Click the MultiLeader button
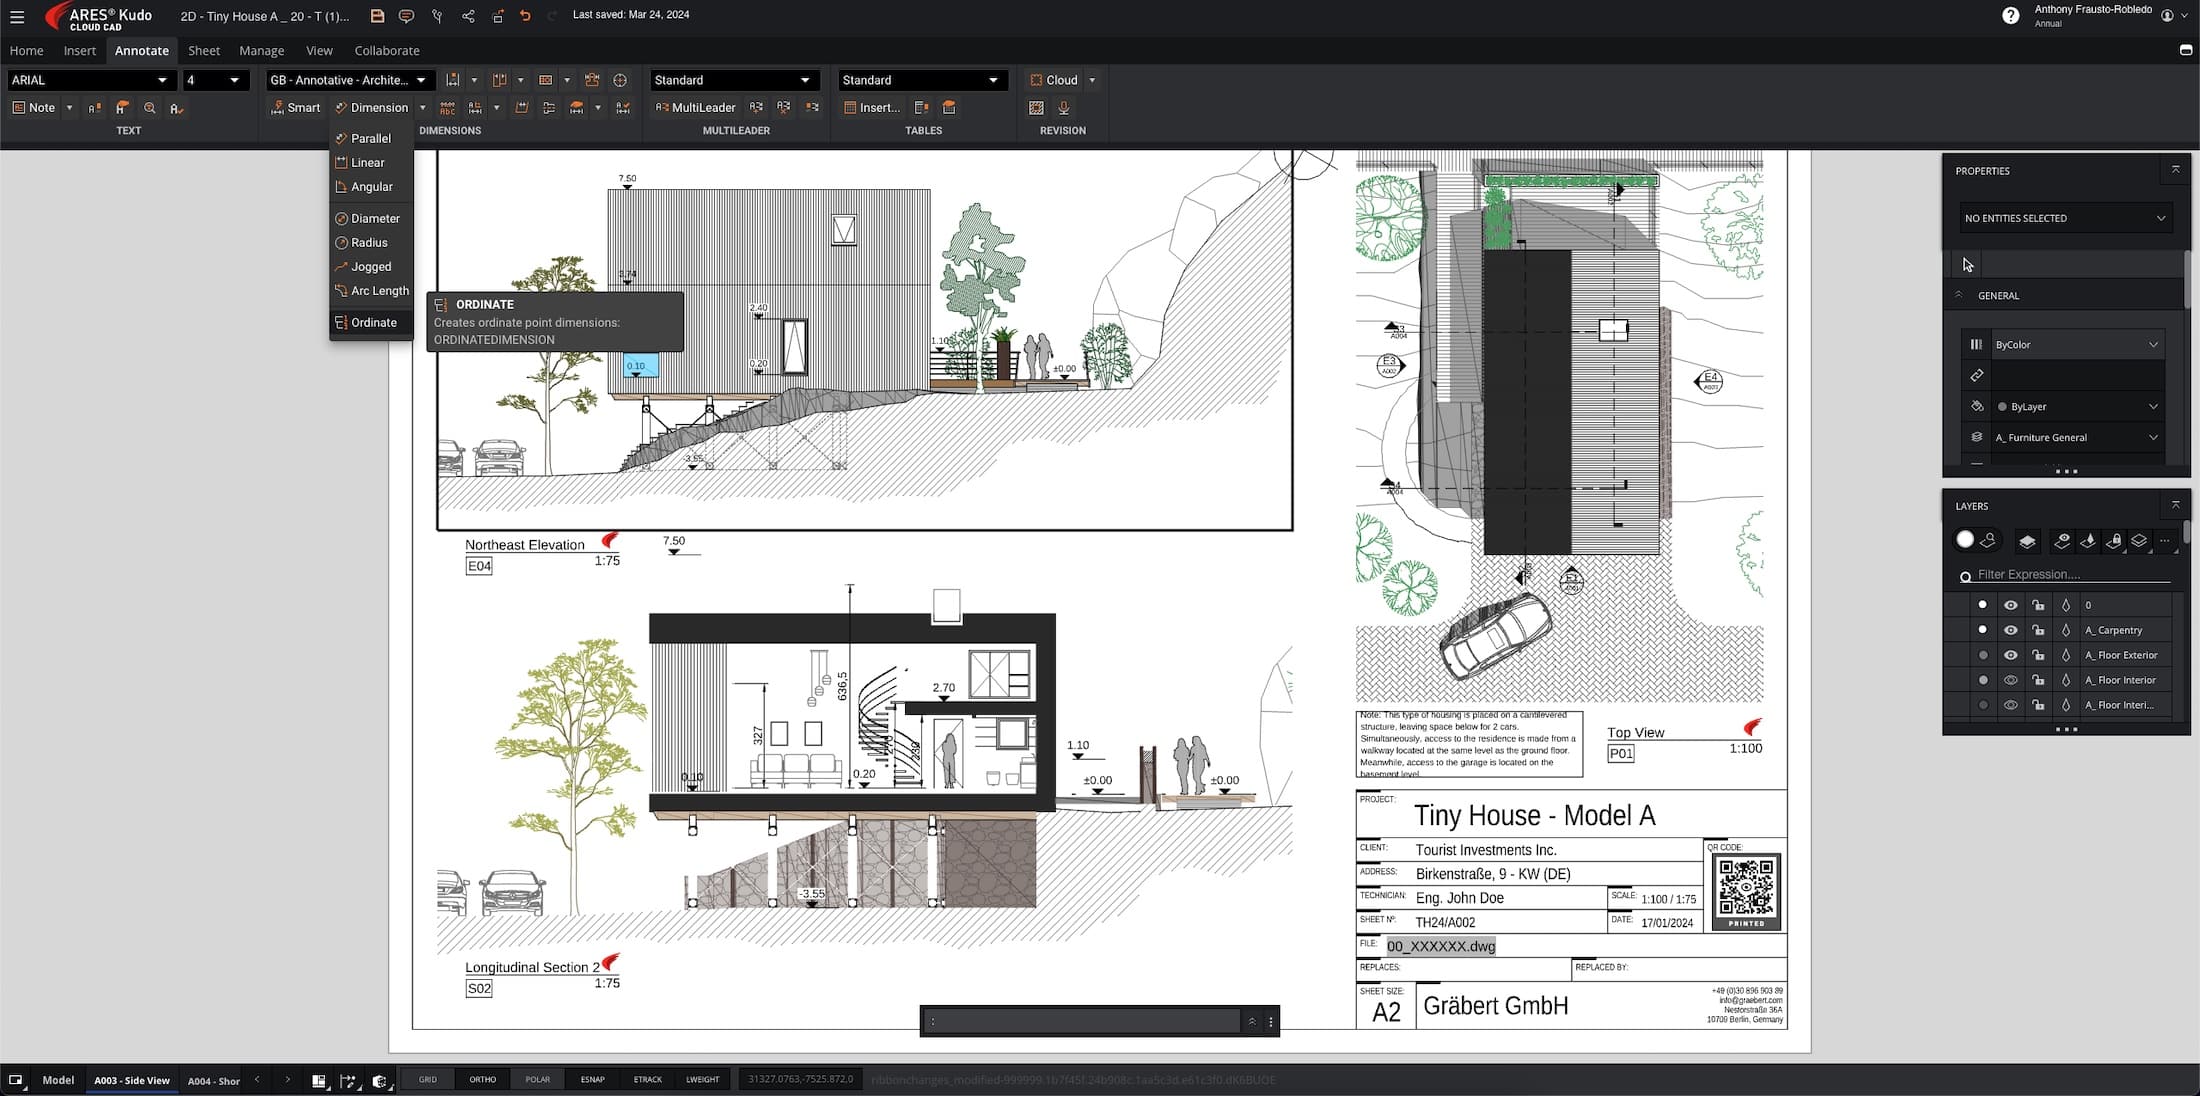This screenshot has width=2200, height=1096. [x=695, y=108]
